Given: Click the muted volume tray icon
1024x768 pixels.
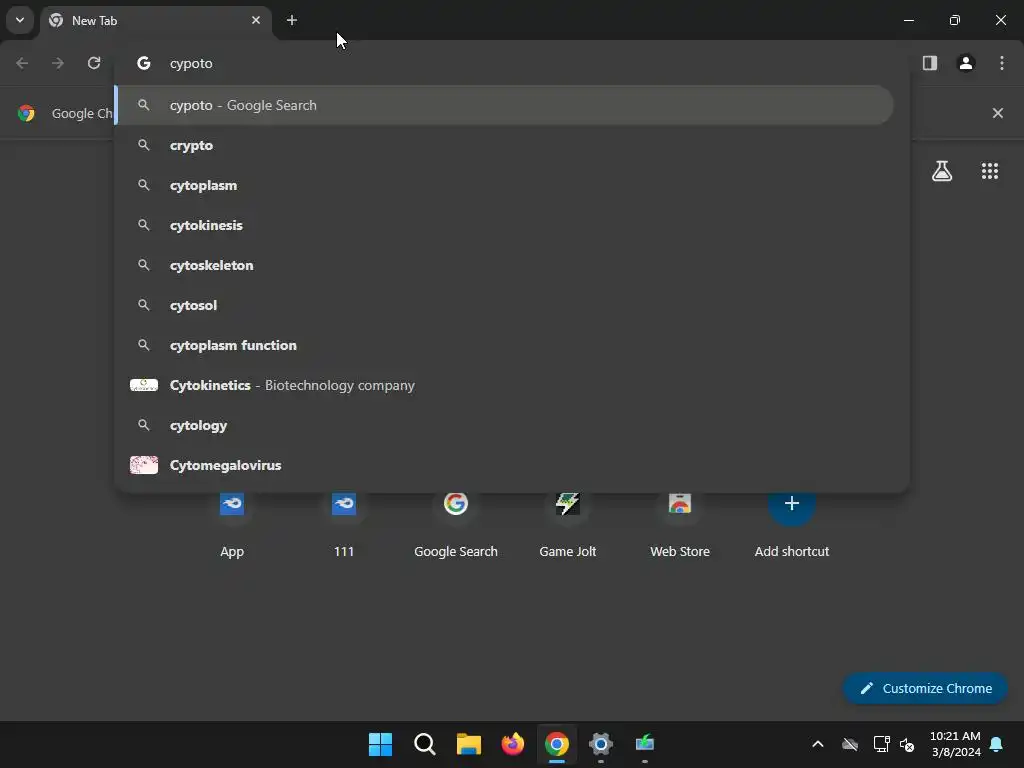Looking at the screenshot, I should [x=907, y=744].
